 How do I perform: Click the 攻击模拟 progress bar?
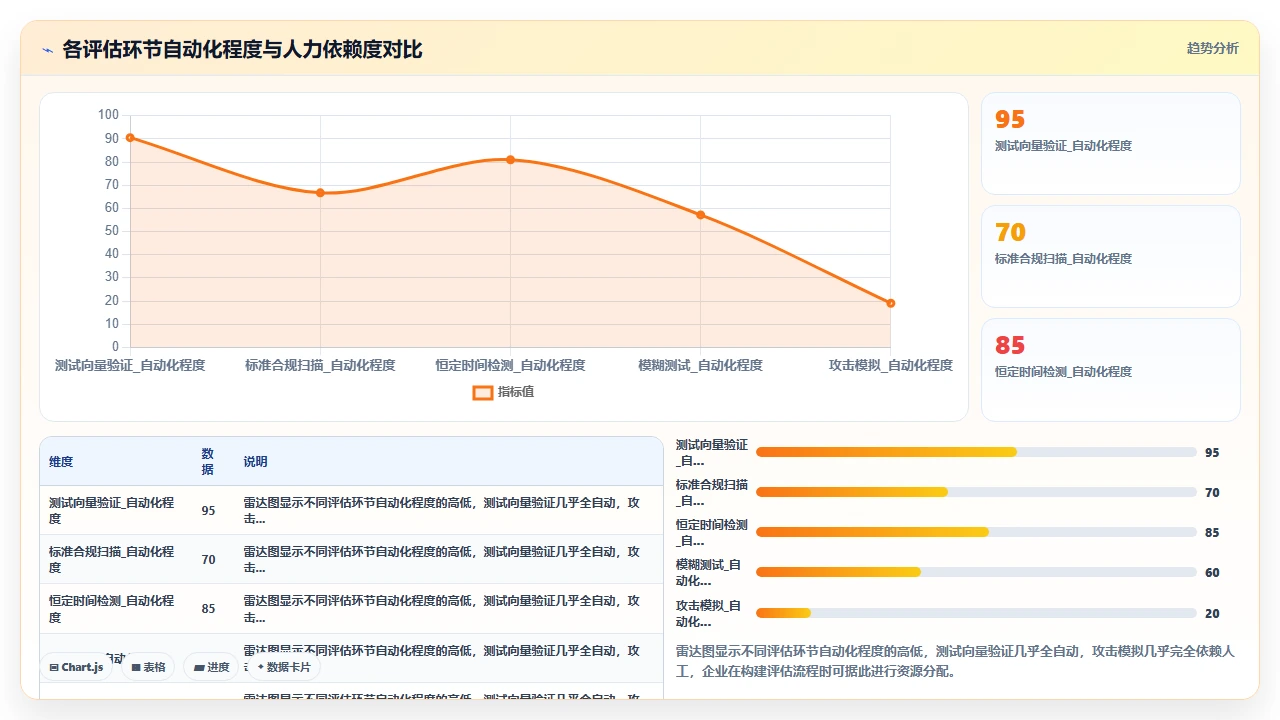coord(976,612)
